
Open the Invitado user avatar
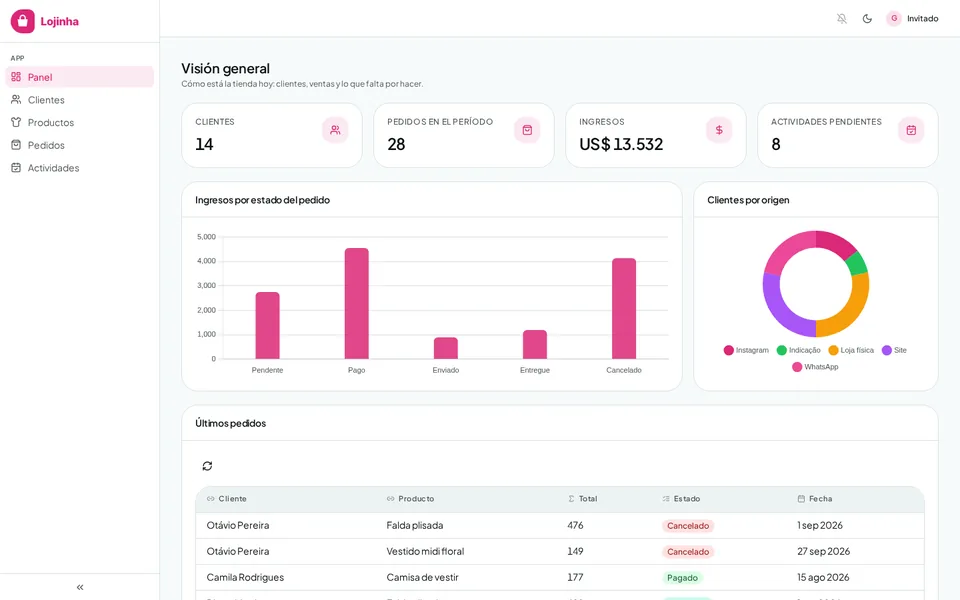pyautogui.click(x=894, y=18)
